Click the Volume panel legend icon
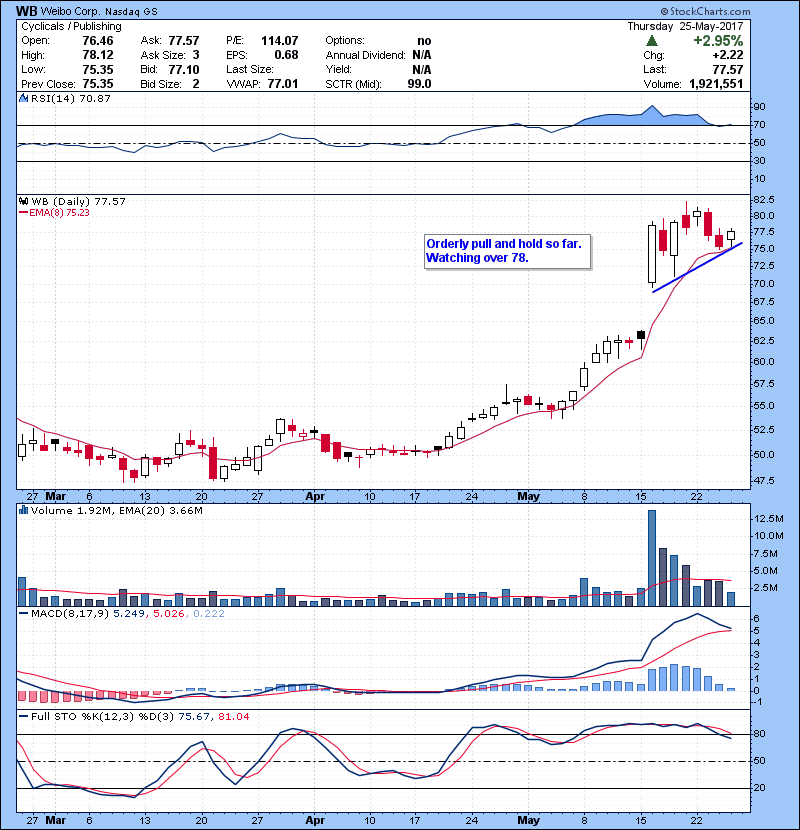 23,511
